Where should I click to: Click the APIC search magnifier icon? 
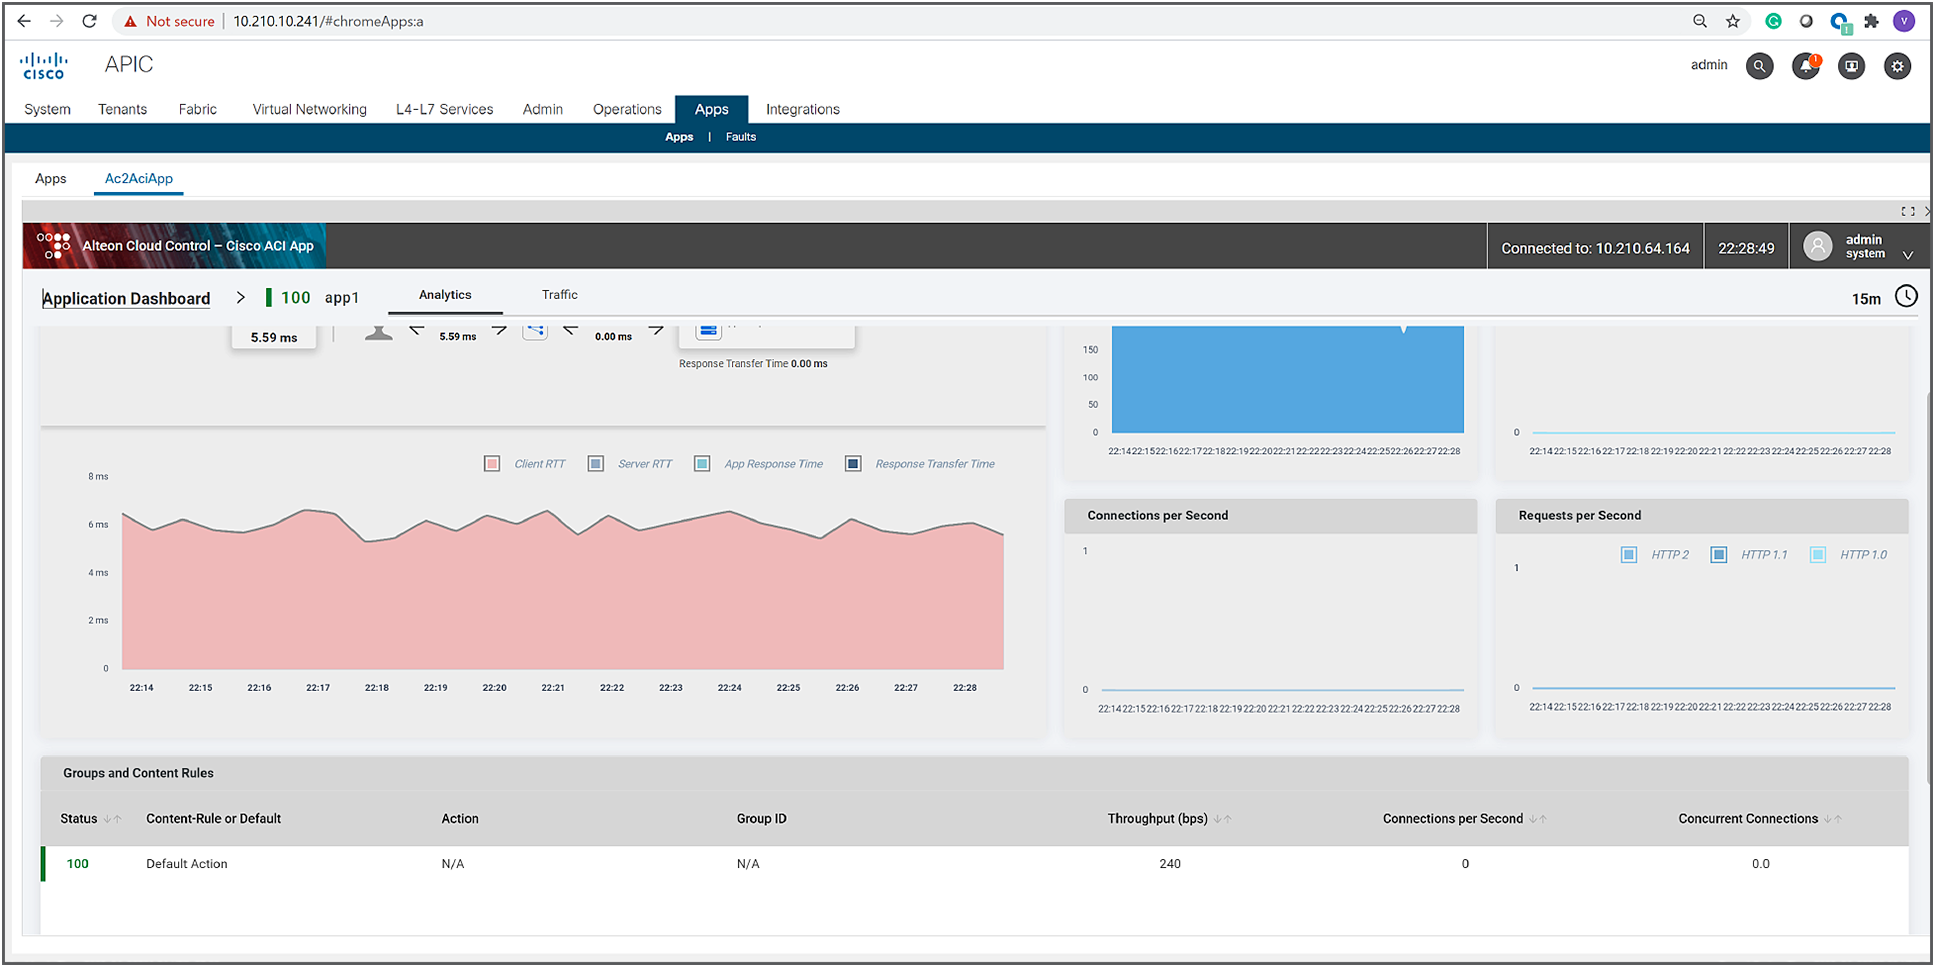[1759, 66]
